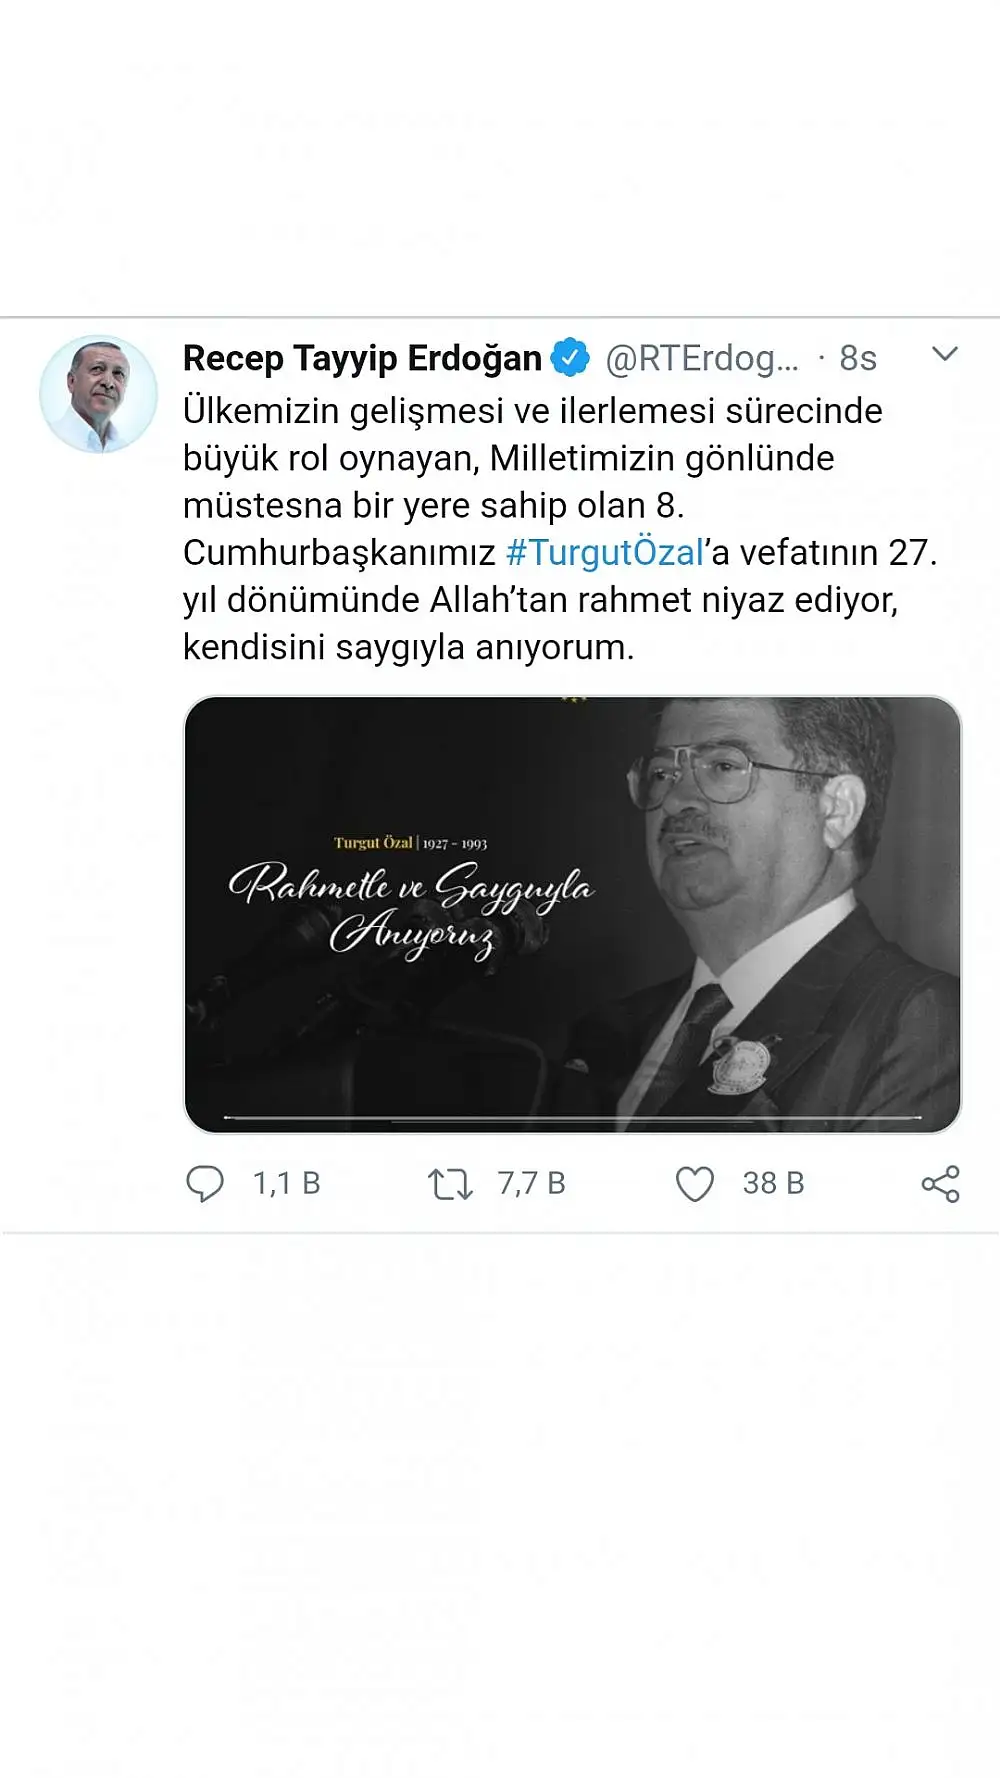The image size is (1000, 1778).
Task: Tap the blue verified badge
Action: (x=570, y=358)
